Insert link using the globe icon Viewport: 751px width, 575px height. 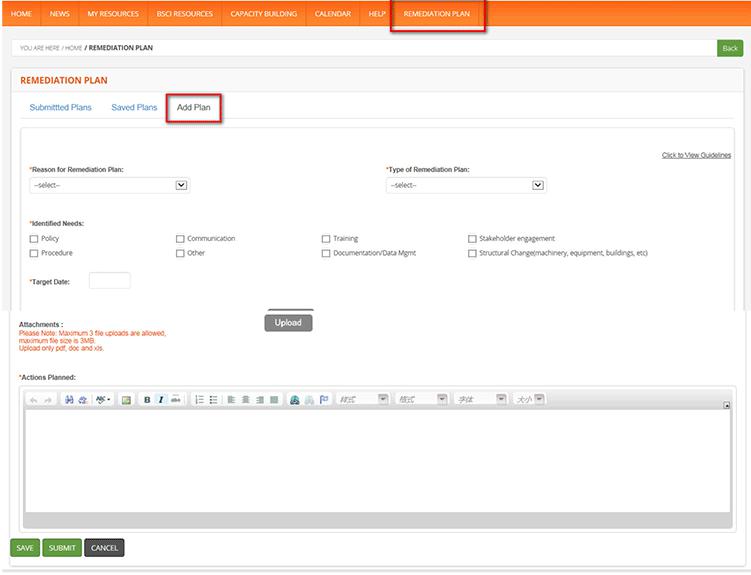click(295, 400)
